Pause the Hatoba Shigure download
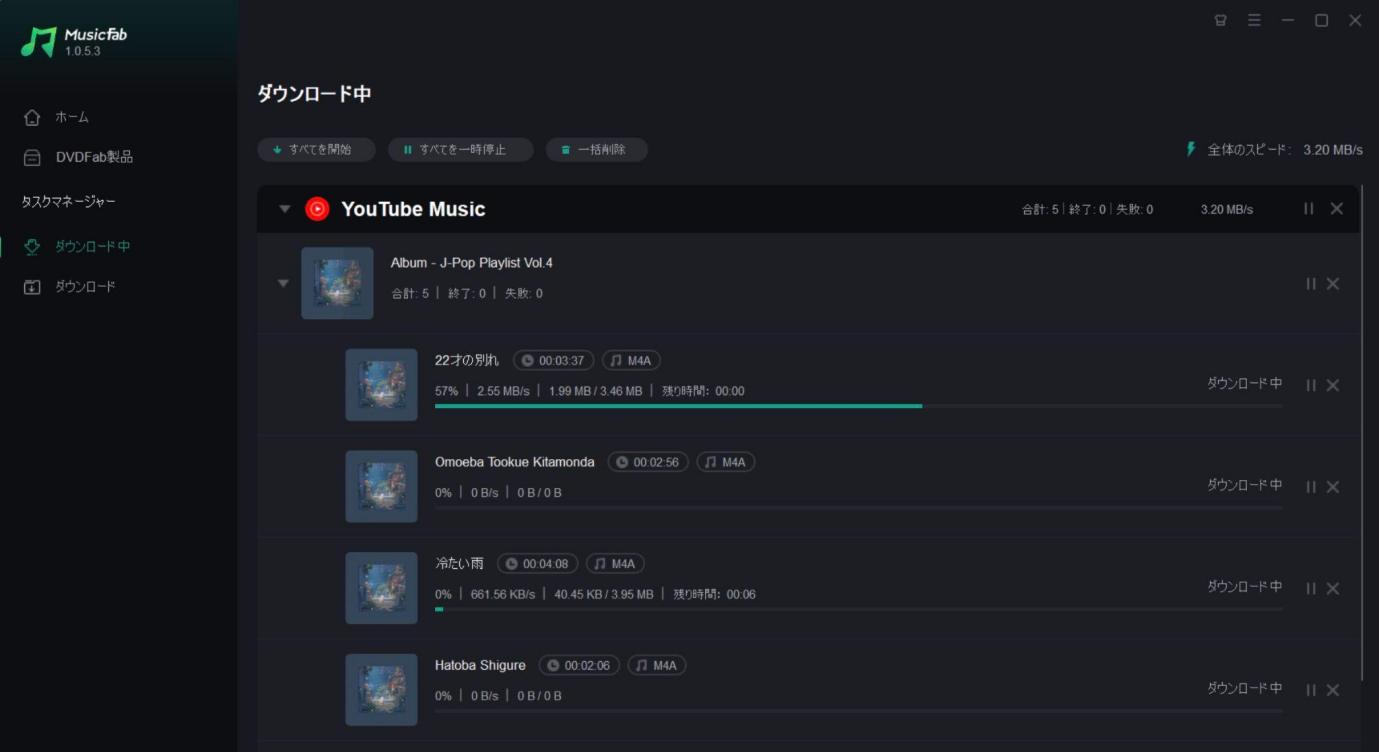The width and height of the screenshot is (1379, 752). (x=1311, y=690)
